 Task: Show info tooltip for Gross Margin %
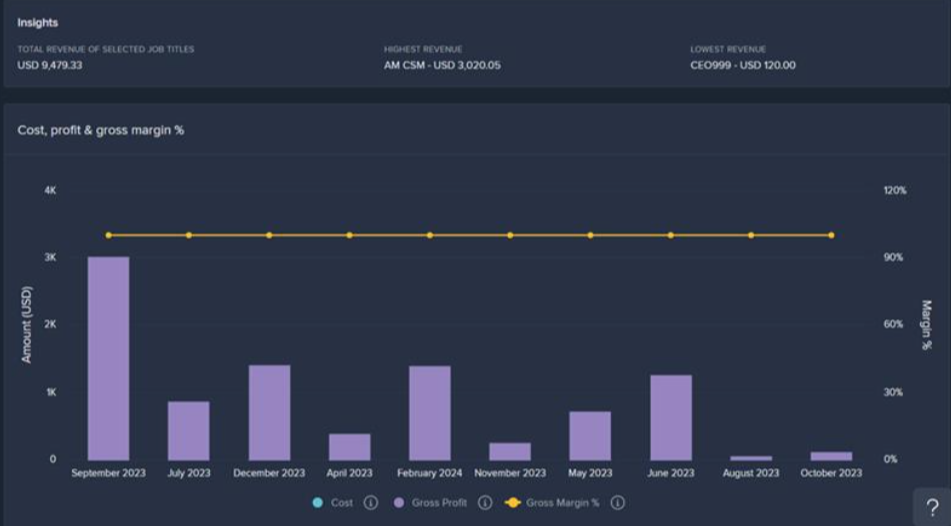[x=617, y=503]
